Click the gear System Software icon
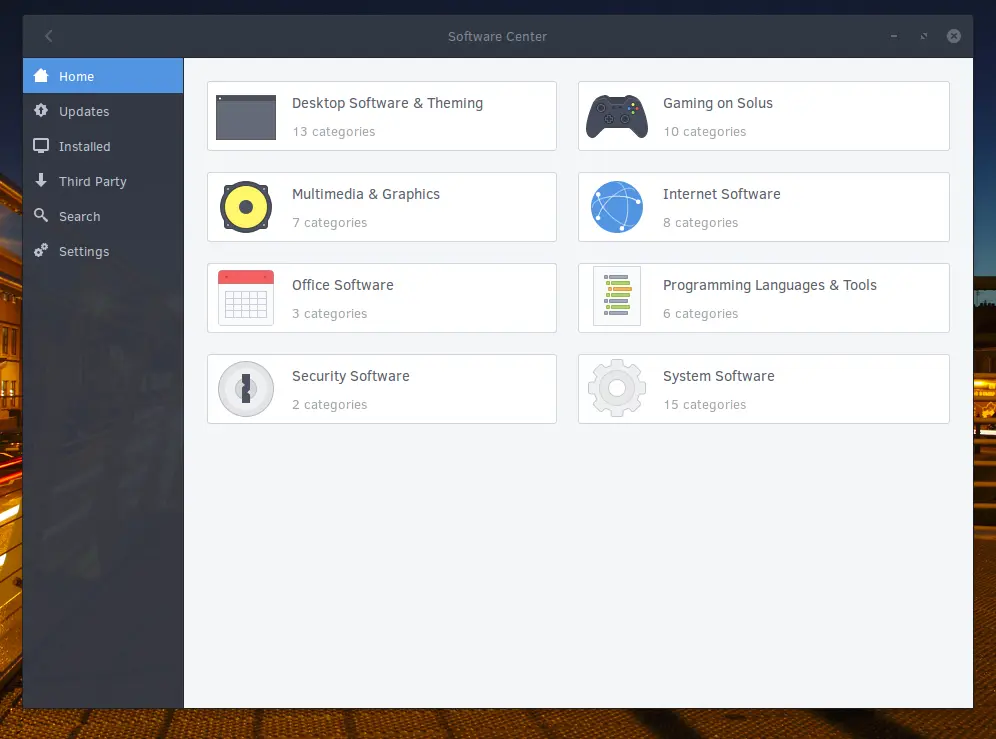 616,388
